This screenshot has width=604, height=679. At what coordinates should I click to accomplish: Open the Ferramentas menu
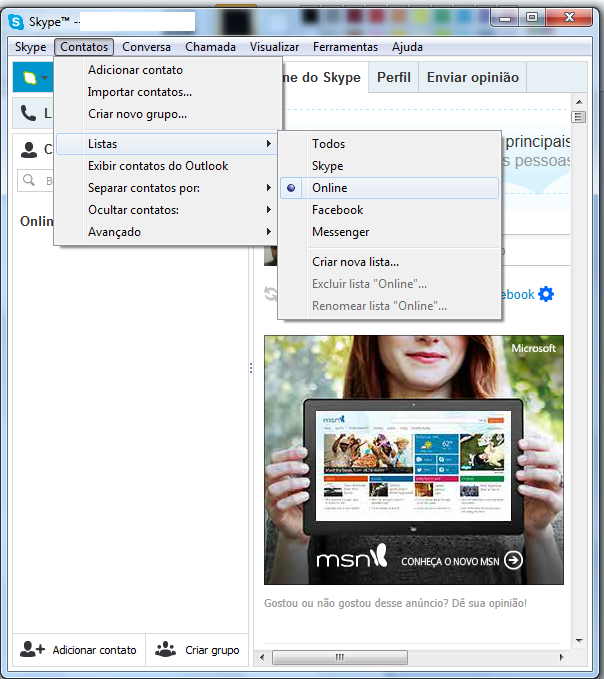(346, 47)
